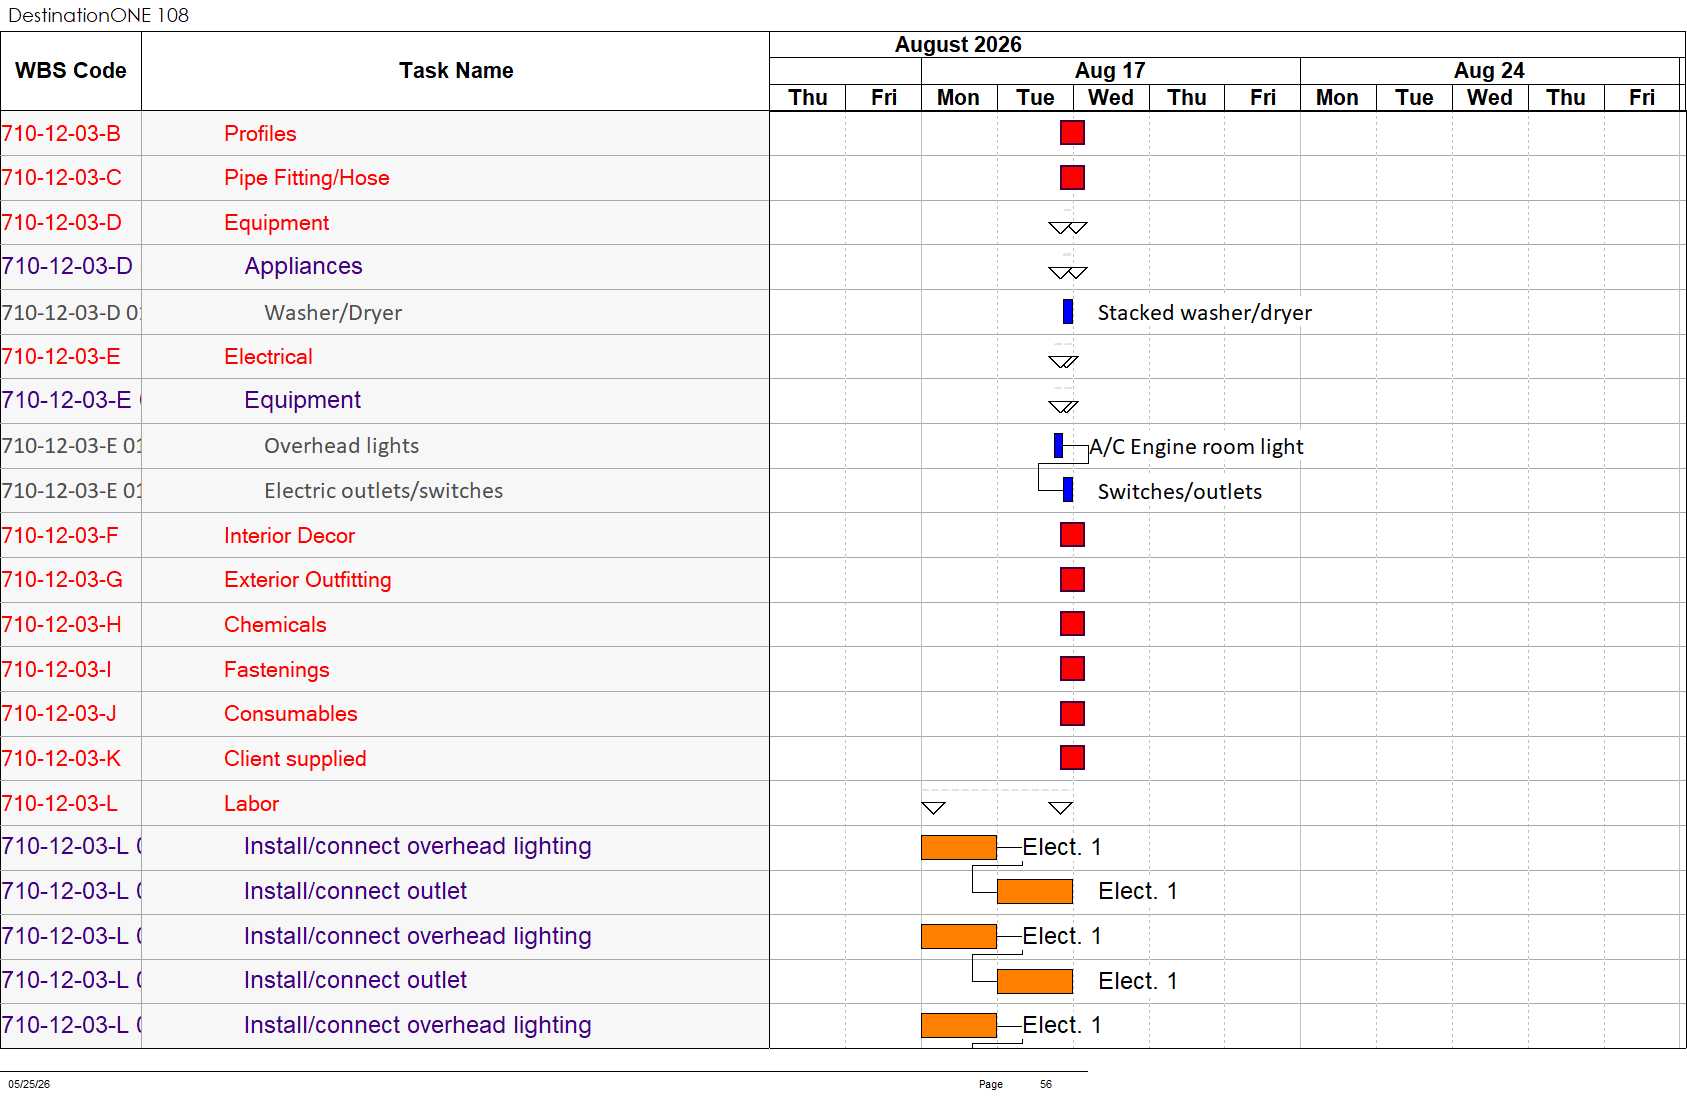Image resolution: width=1687 pixels, height=1097 pixels.
Task: Select the red marker on Pipe Fitting/Hose row
Action: [1072, 178]
